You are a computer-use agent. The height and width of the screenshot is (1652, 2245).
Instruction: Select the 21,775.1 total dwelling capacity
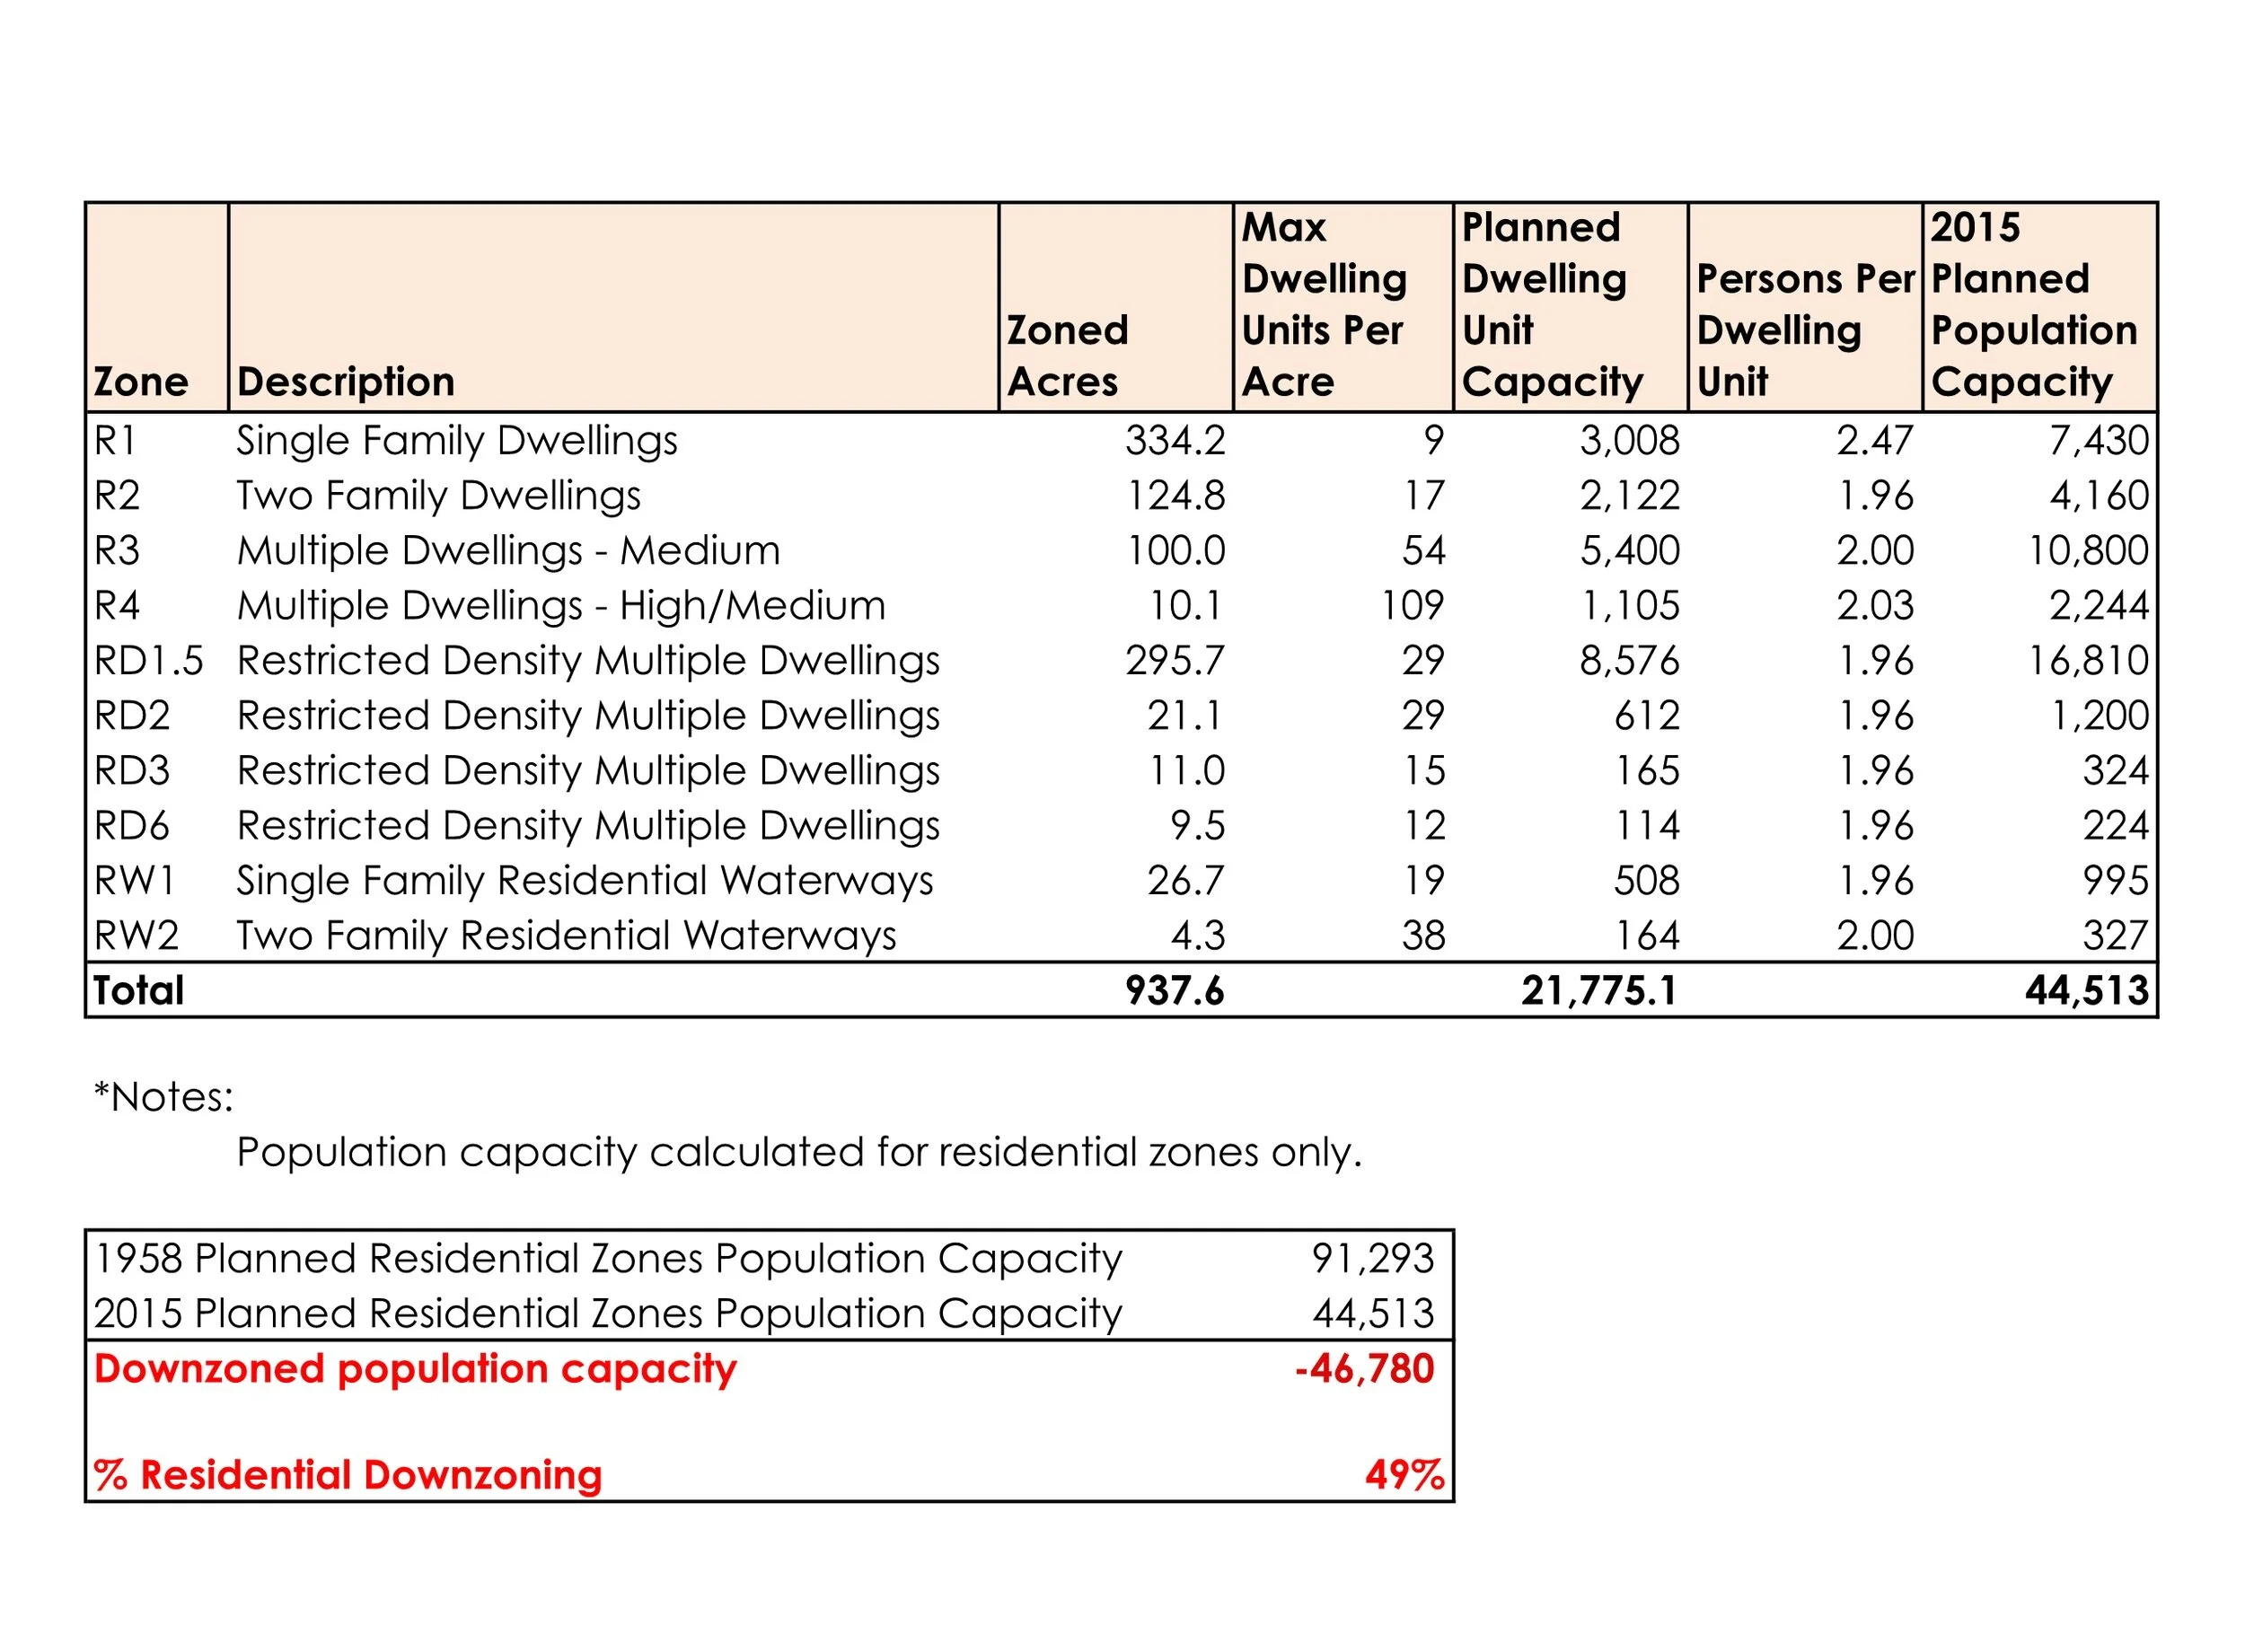tap(1599, 990)
